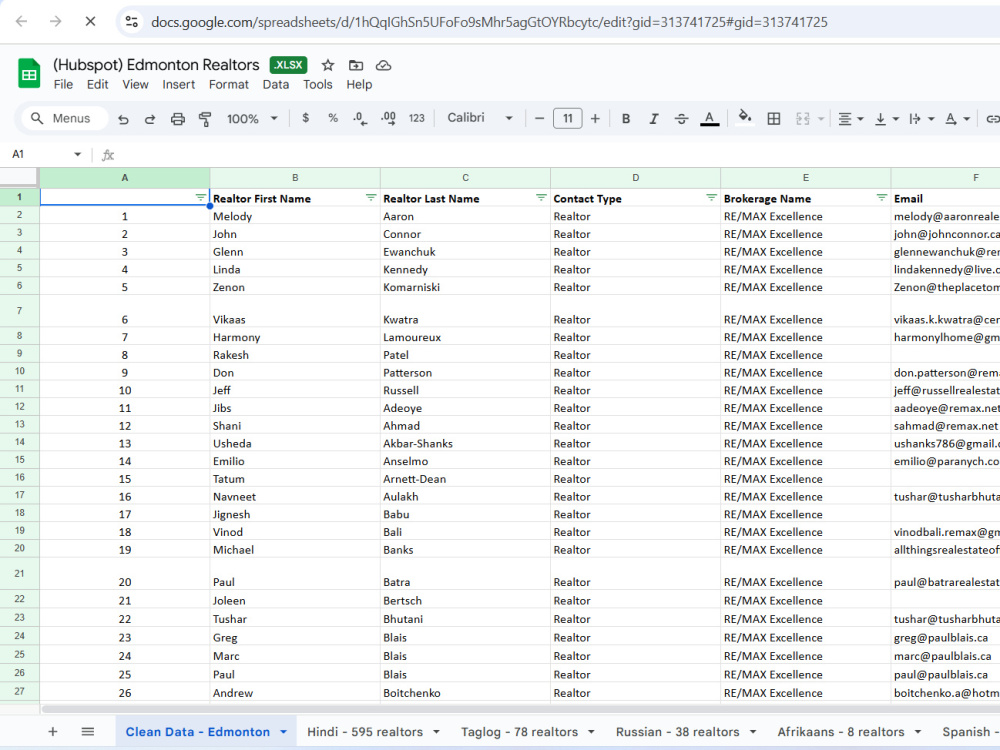Image resolution: width=1000 pixels, height=750 pixels.
Task: Open site information icon in address bar
Action: 132,22
